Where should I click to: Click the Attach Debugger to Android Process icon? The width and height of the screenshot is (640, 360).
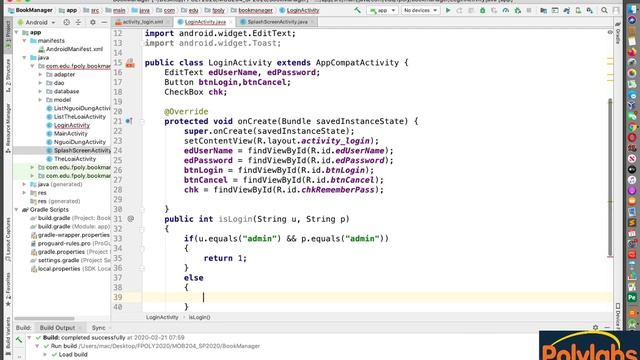pyautogui.click(x=518, y=10)
